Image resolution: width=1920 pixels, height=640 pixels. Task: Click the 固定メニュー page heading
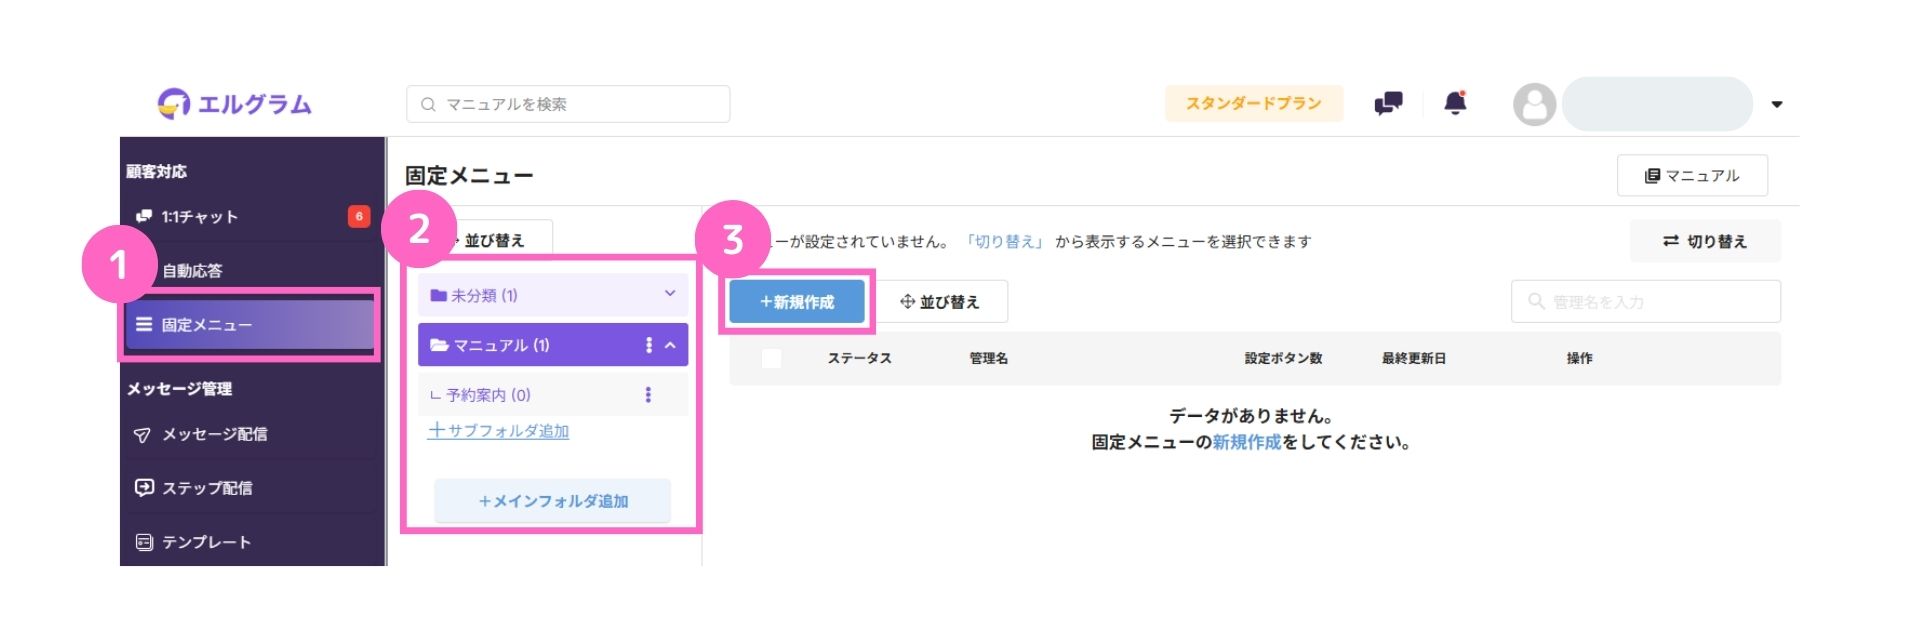point(469,176)
